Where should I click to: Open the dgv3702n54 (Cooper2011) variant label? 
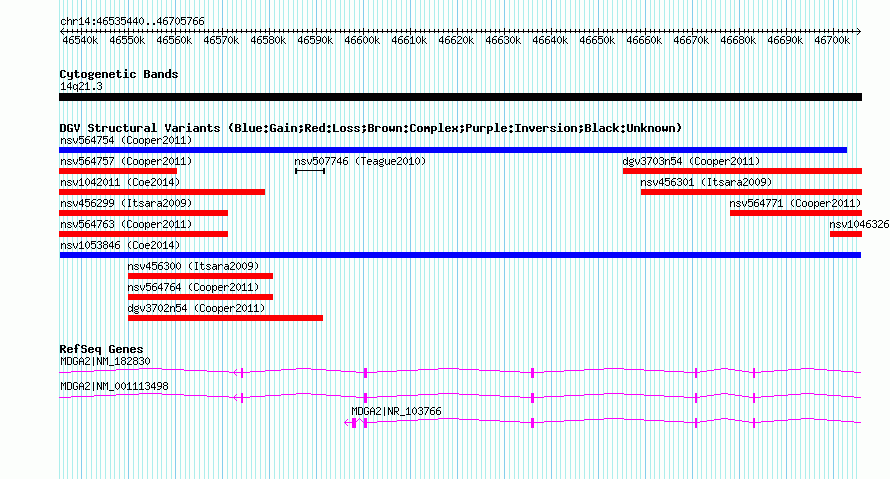196,308
